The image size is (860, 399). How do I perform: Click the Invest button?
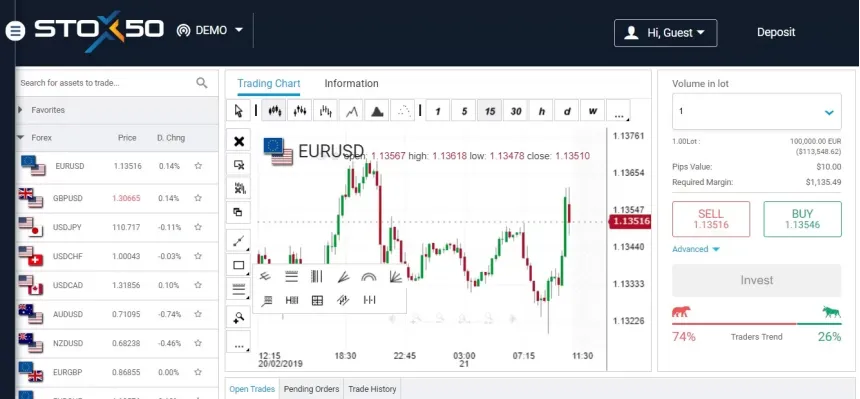[756, 280]
